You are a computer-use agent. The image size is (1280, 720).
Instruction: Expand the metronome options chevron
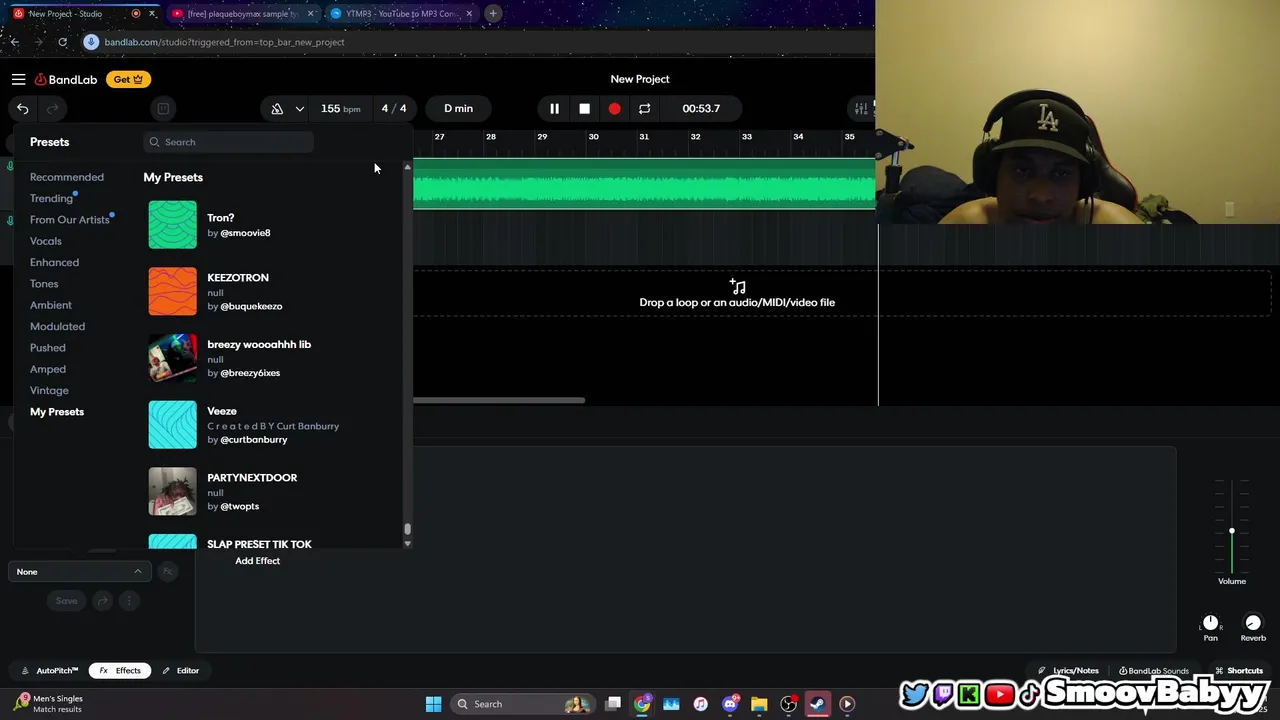[x=299, y=108]
